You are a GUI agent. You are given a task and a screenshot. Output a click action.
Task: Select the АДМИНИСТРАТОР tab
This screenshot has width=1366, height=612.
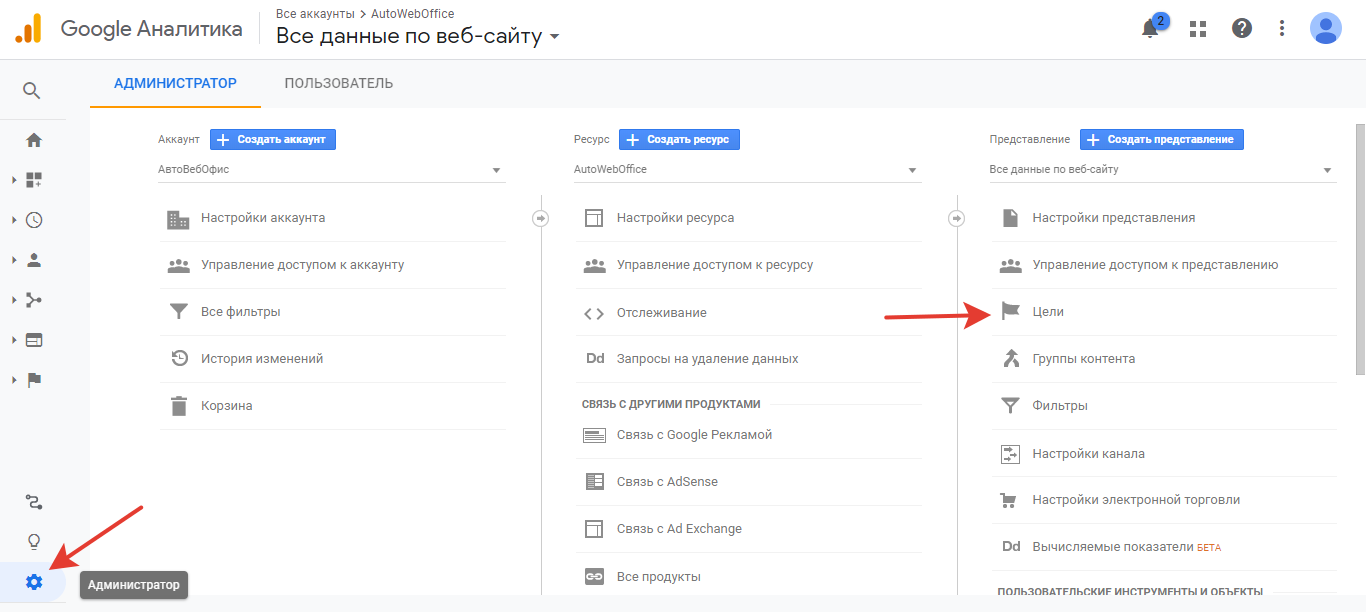coord(175,83)
